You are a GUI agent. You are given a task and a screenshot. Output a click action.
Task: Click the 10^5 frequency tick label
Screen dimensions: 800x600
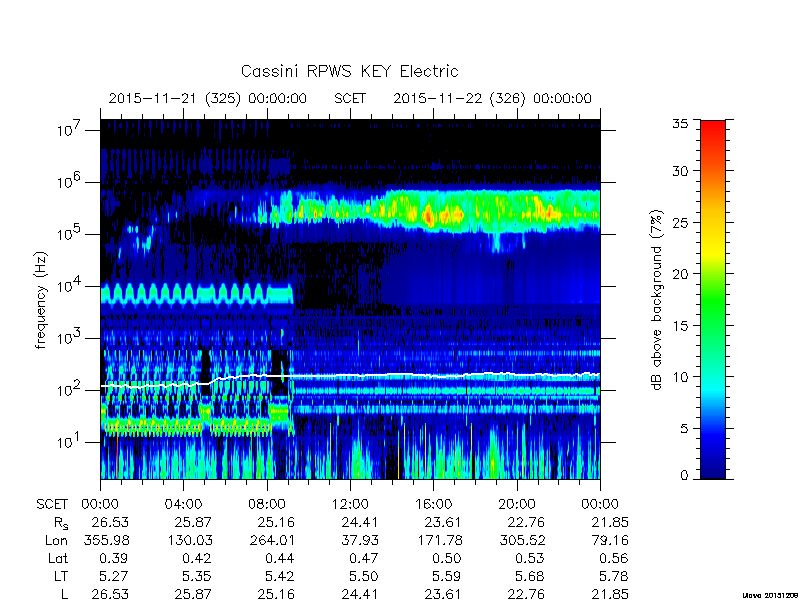pos(70,233)
